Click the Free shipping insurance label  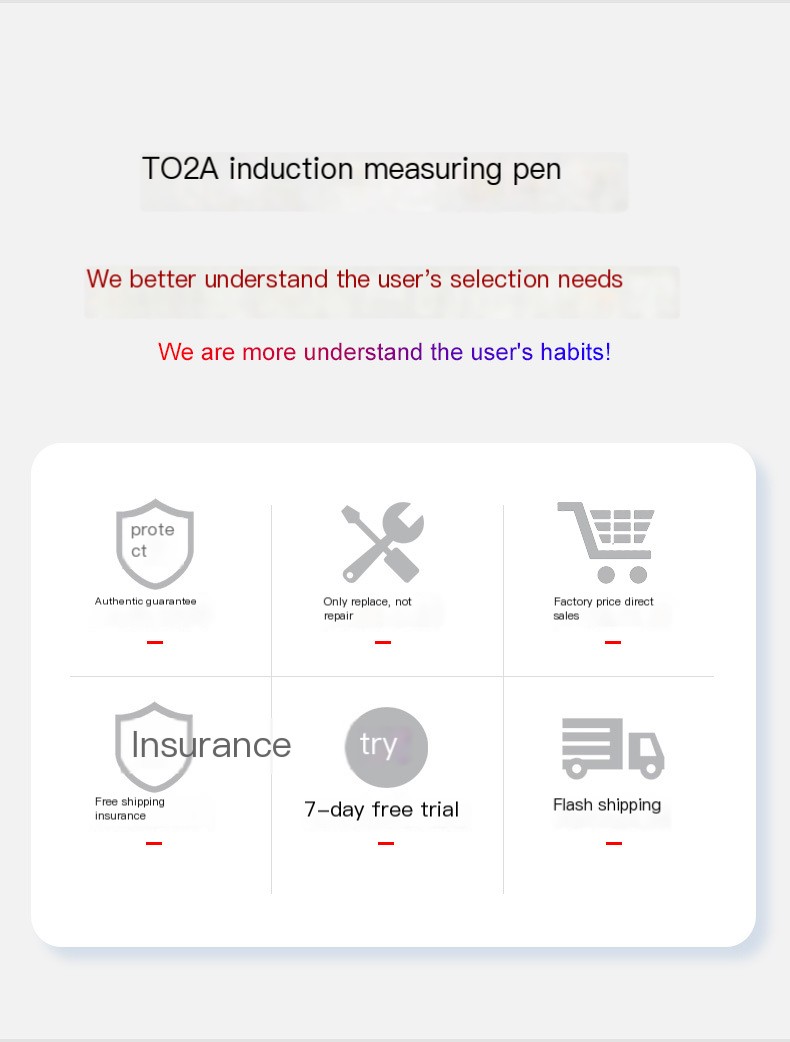tap(130, 809)
